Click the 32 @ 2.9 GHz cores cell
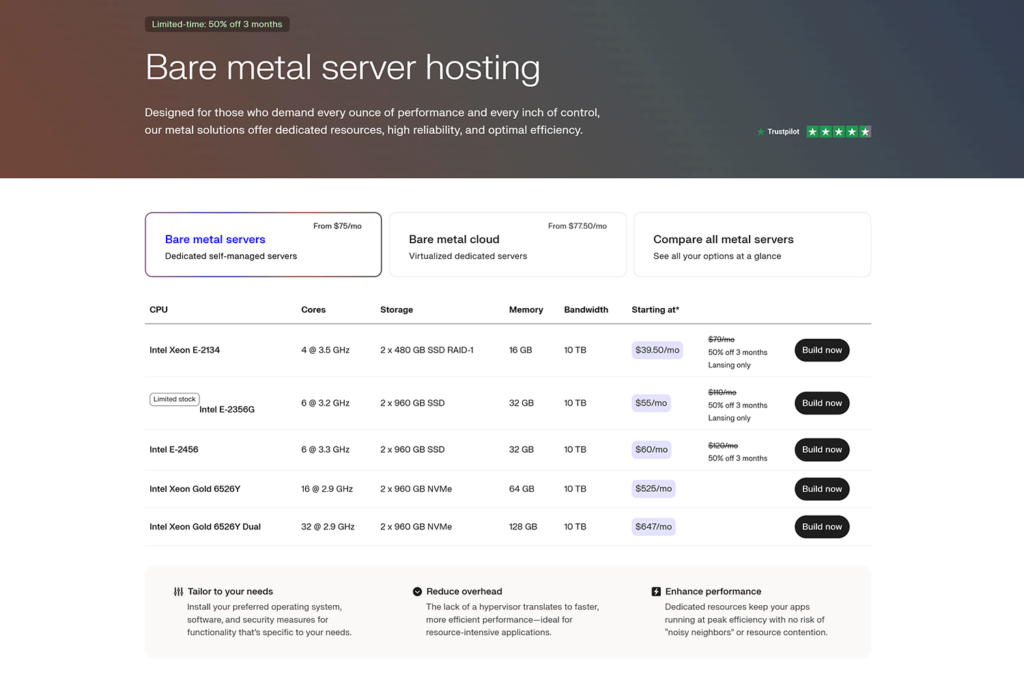 coord(328,526)
